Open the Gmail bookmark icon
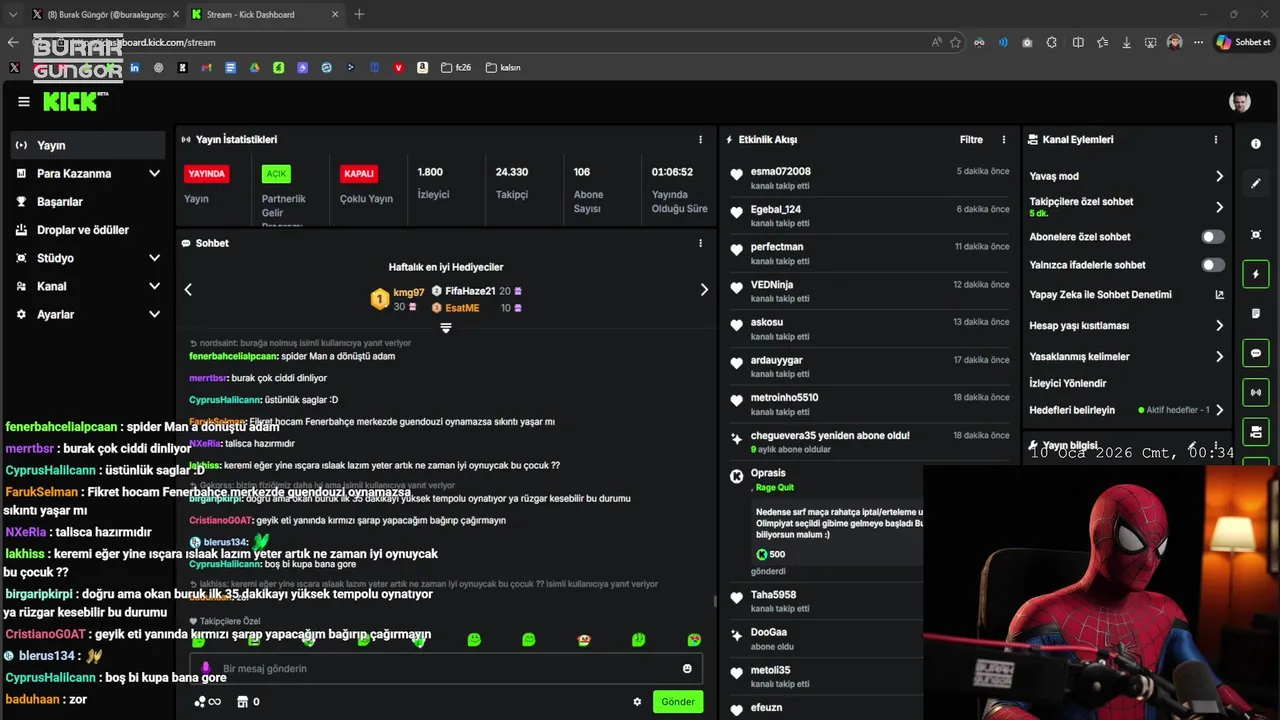The width and height of the screenshot is (1280, 720). click(x=206, y=68)
